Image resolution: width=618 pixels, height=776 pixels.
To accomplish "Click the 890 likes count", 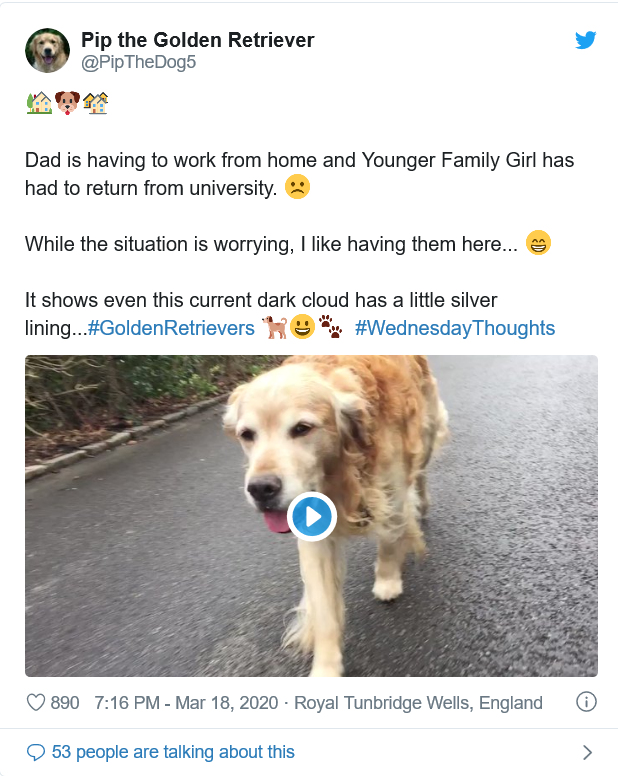I will tap(65, 702).
